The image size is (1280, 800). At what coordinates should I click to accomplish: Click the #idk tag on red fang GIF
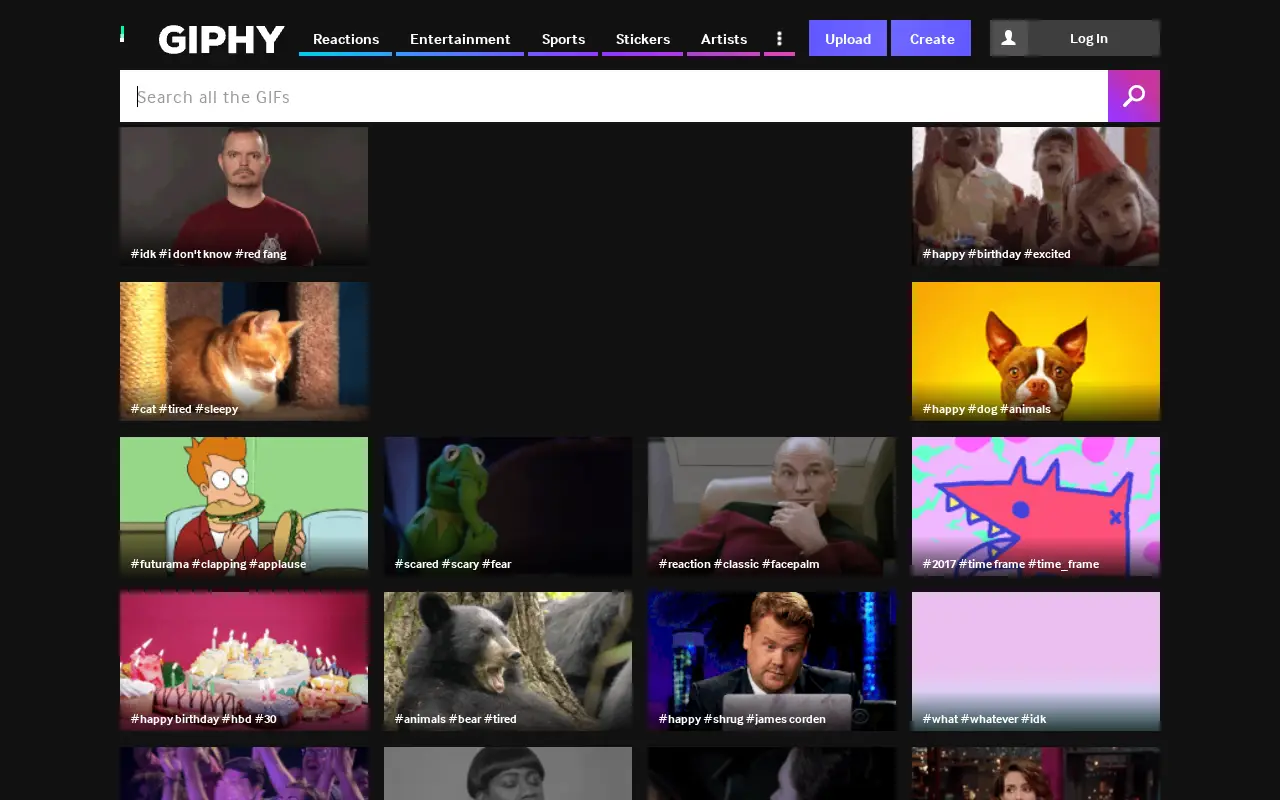pos(143,254)
